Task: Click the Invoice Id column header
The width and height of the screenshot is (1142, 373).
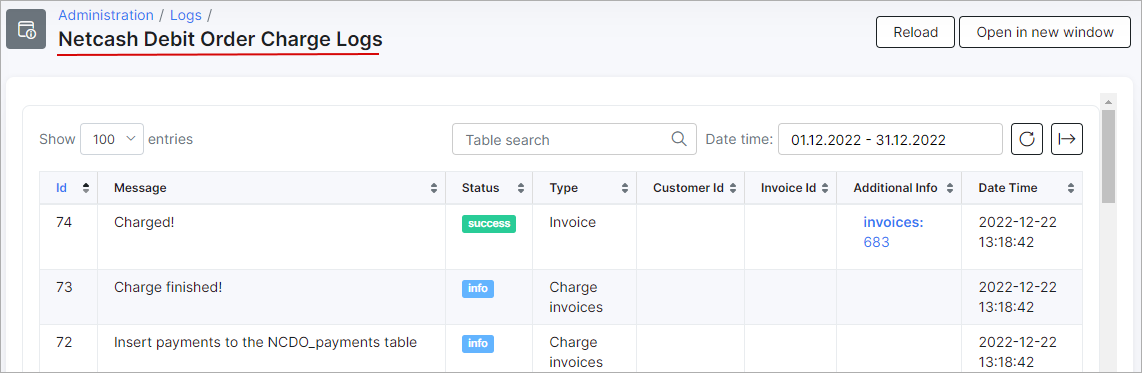Action: 791,188
